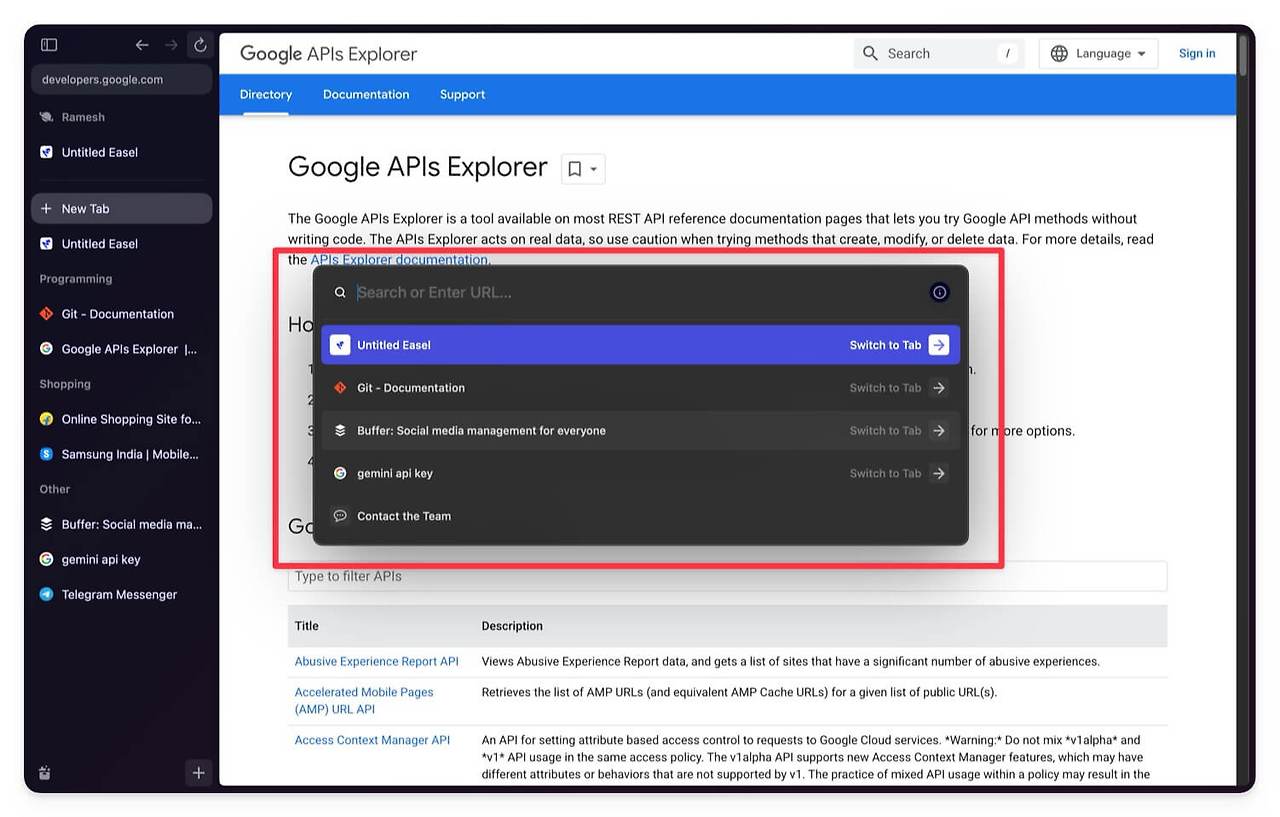
Task: Click the Switch to Tab arrow for Git - Documentation
Action: [x=939, y=388]
